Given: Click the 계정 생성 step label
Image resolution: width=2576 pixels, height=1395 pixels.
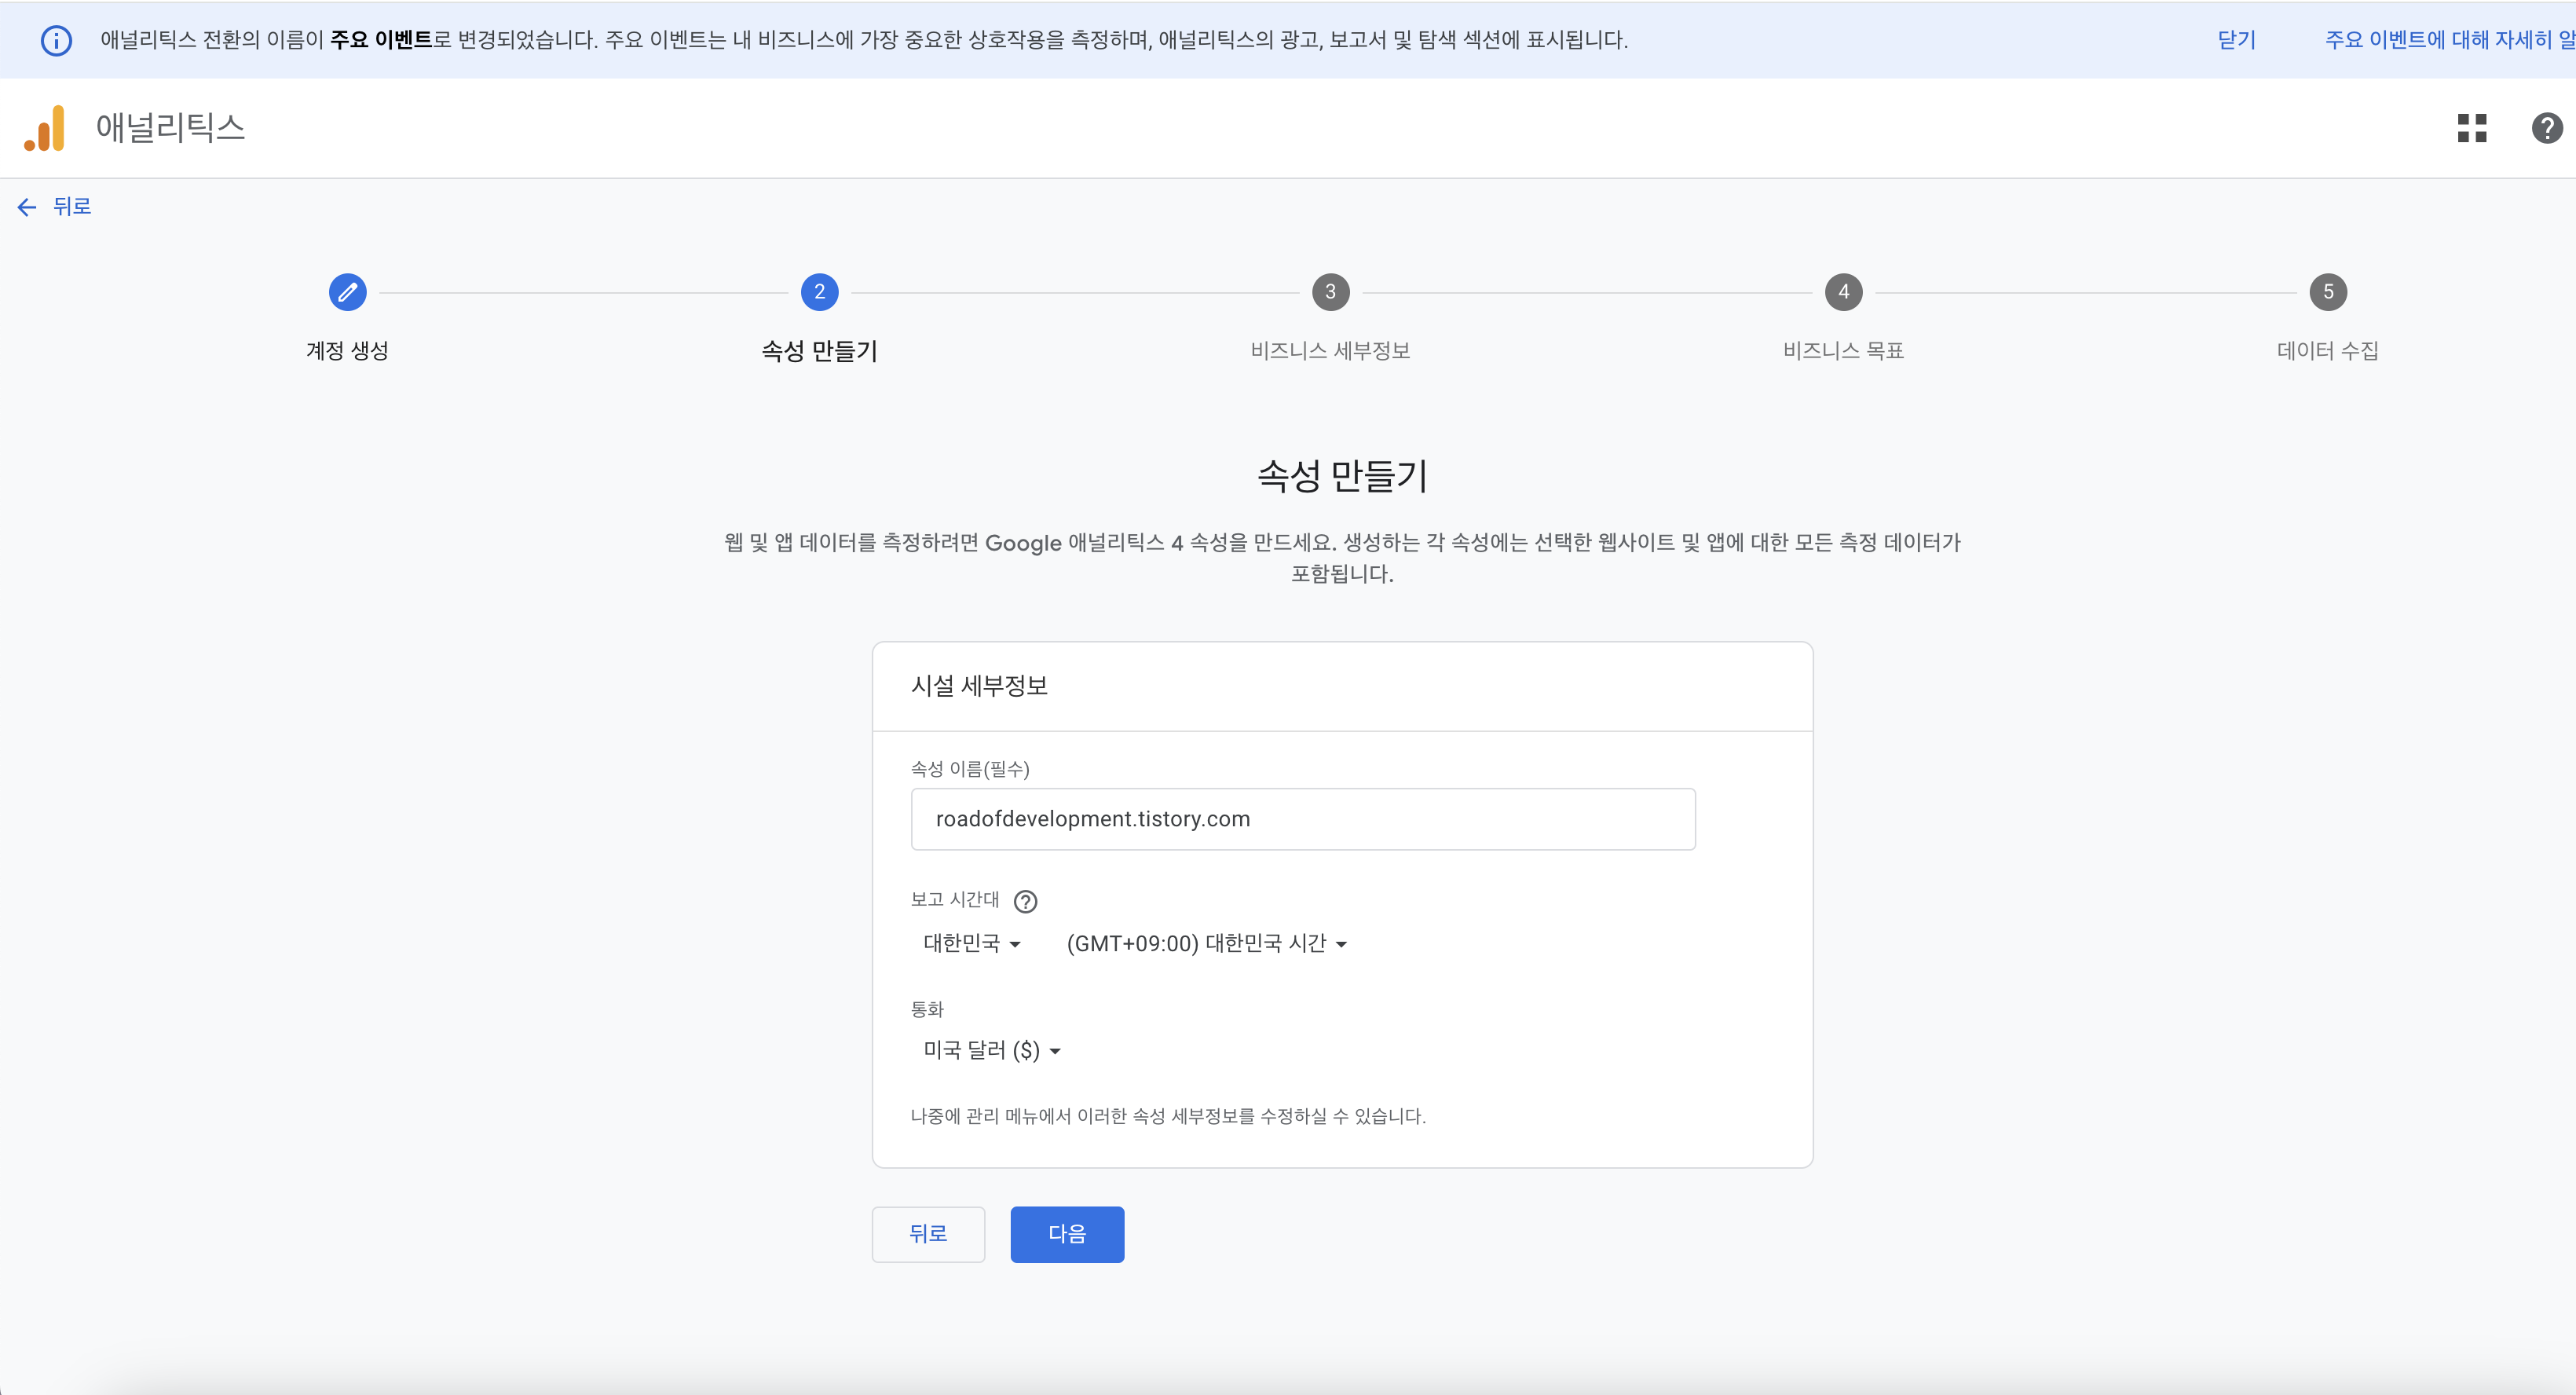Looking at the screenshot, I should pyautogui.click(x=347, y=351).
